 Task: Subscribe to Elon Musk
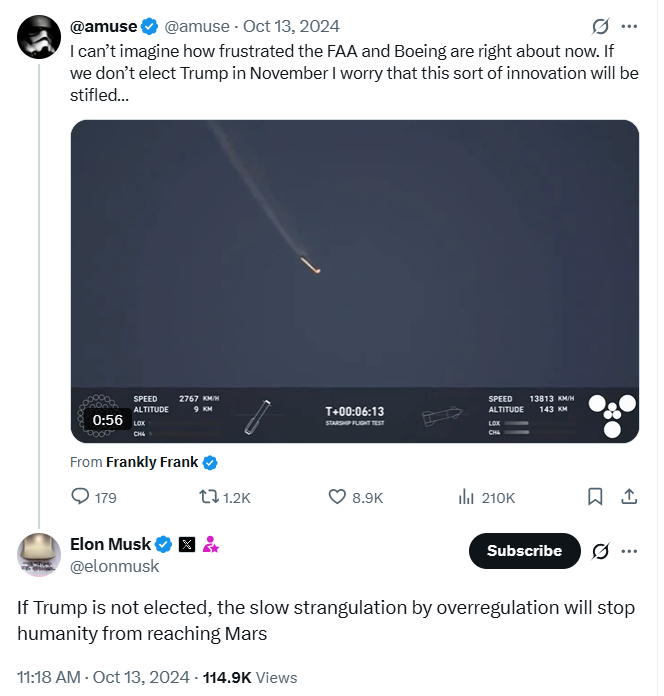click(x=524, y=551)
